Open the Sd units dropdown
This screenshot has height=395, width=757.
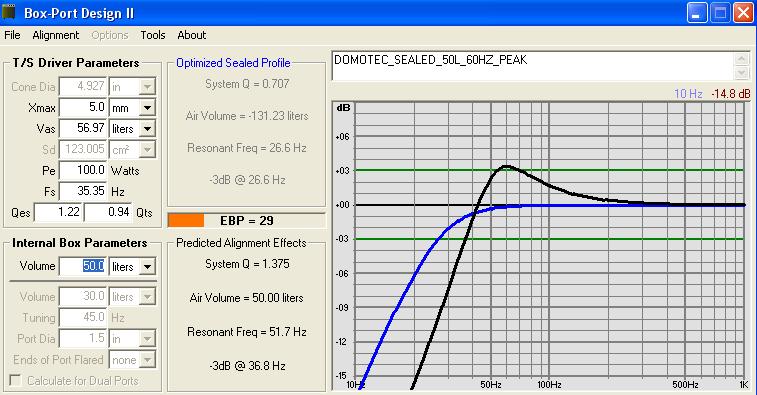(x=147, y=150)
